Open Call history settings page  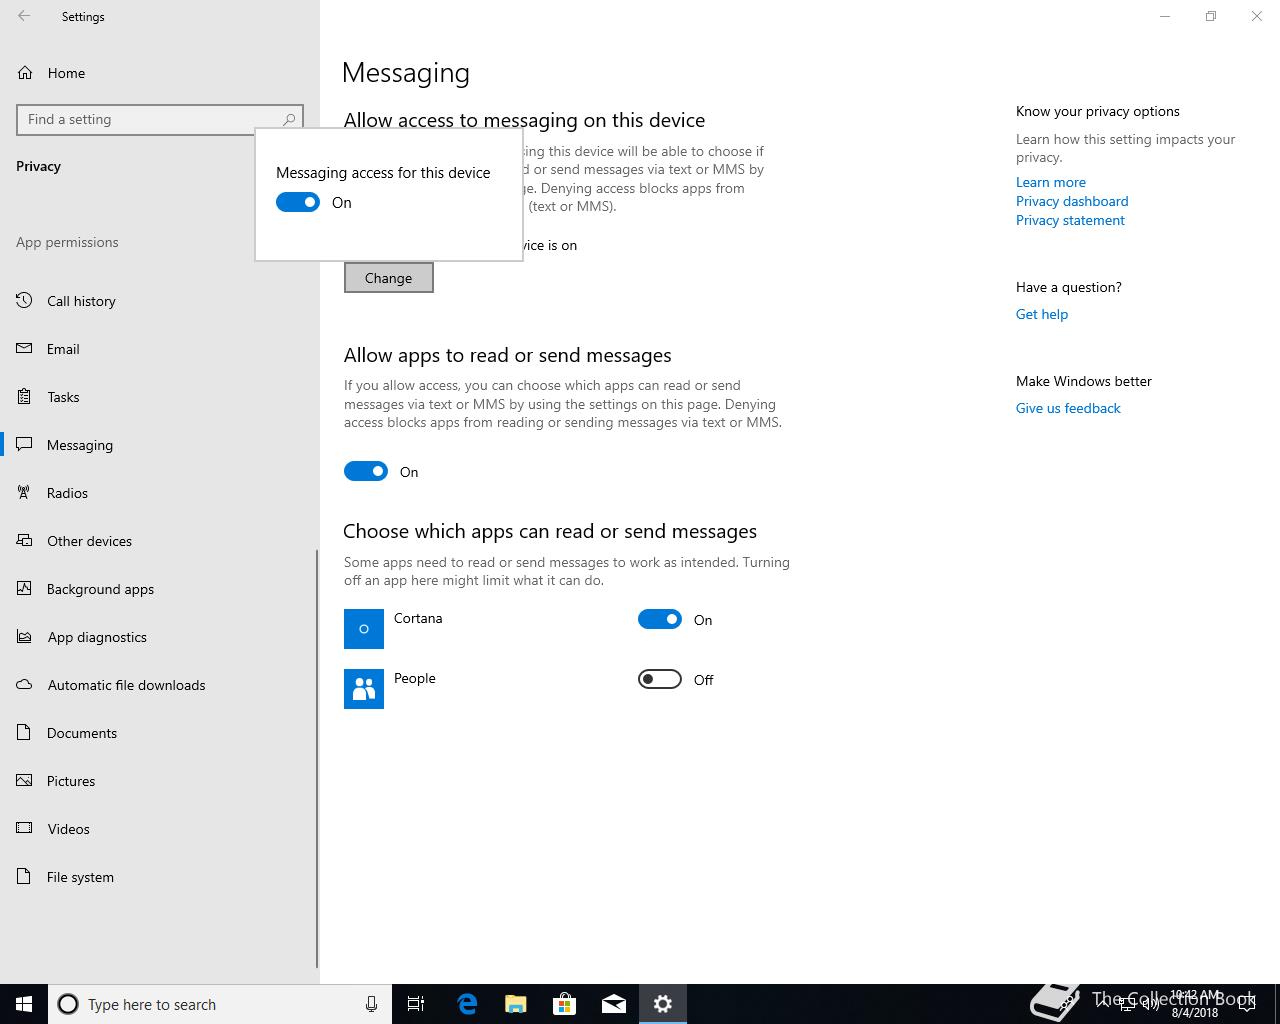158,301
